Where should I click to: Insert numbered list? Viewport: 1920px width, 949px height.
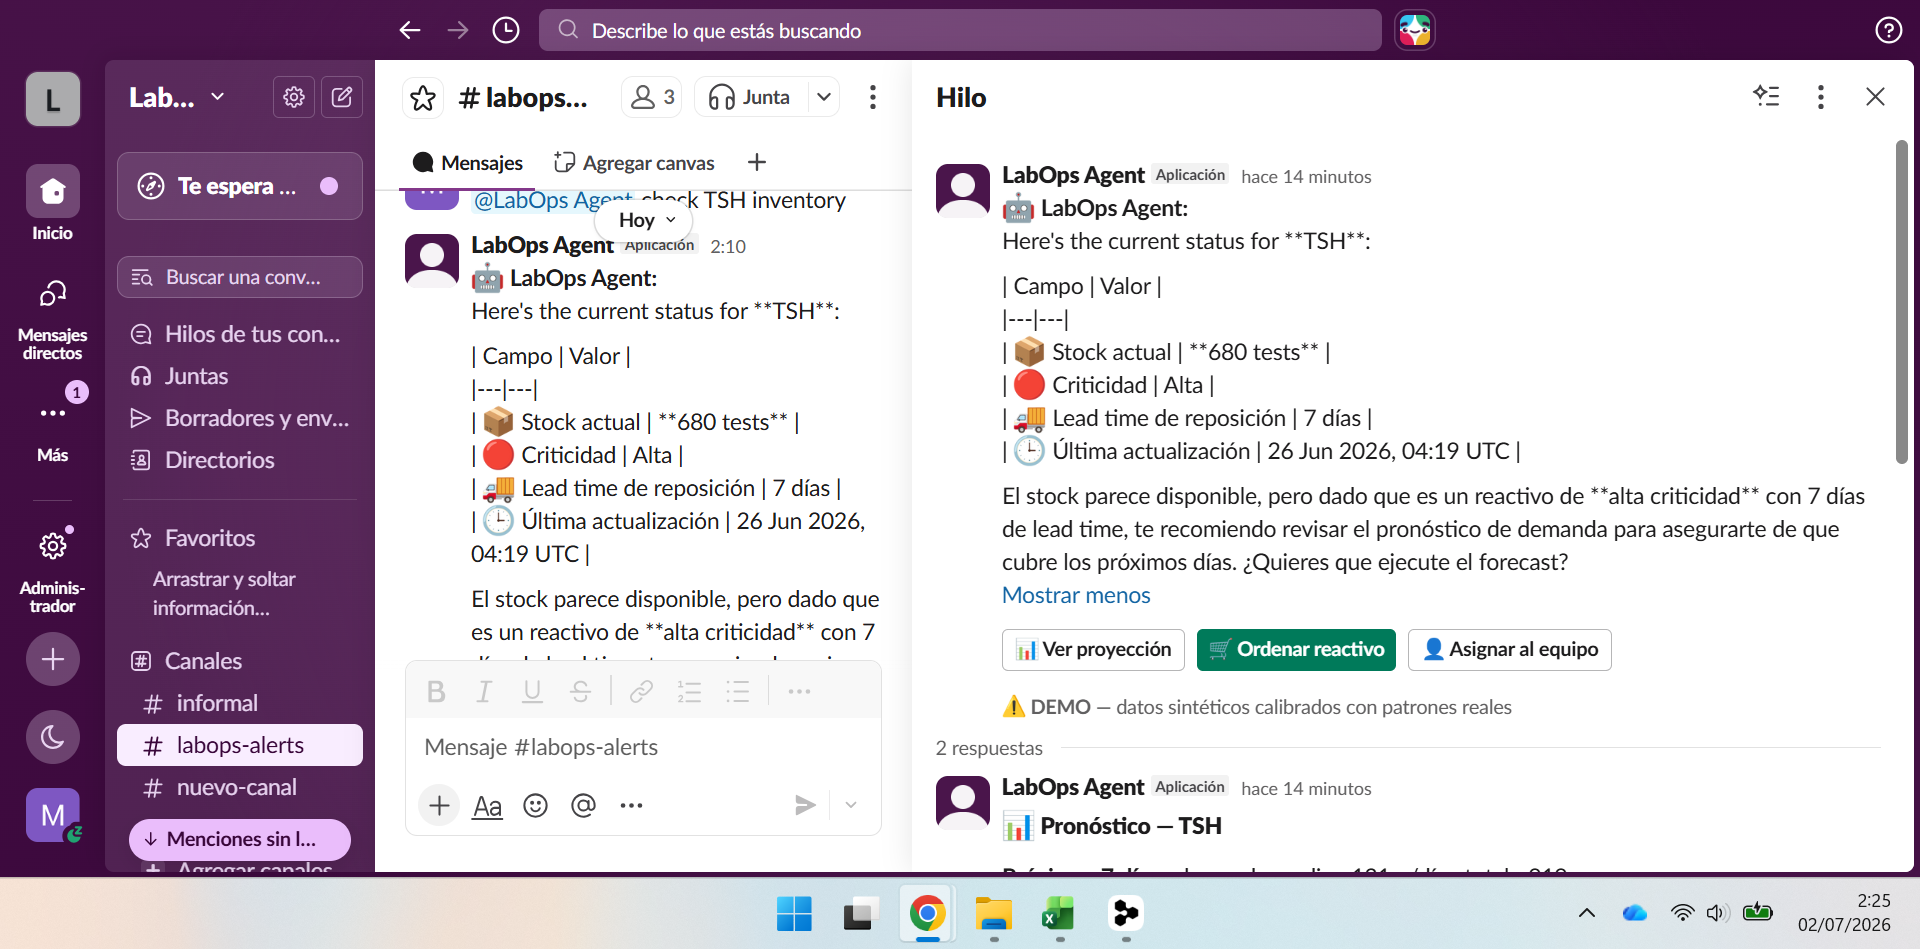click(x=689, y=691)
